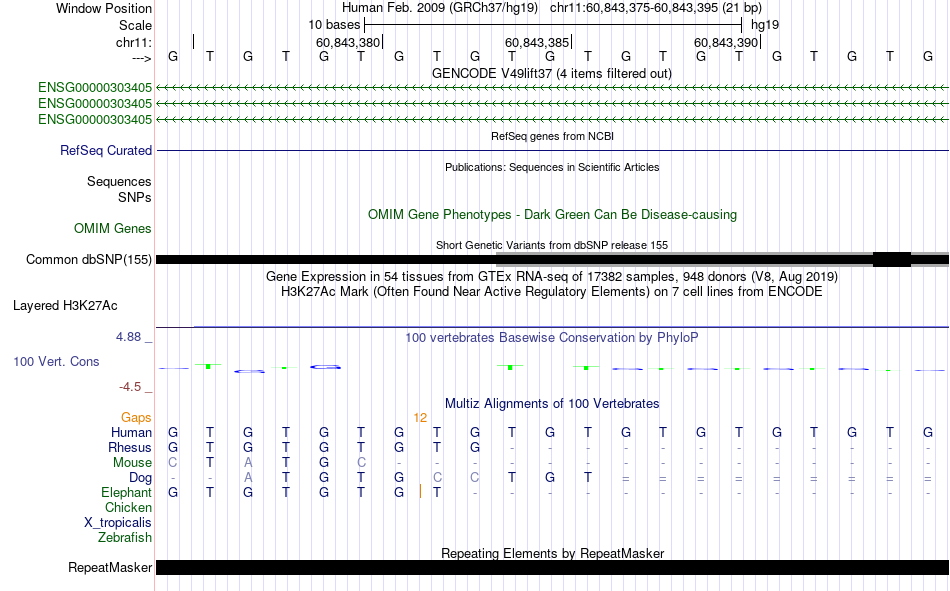Click the Common dbSNP(155) track label

(x=88, y=259)
